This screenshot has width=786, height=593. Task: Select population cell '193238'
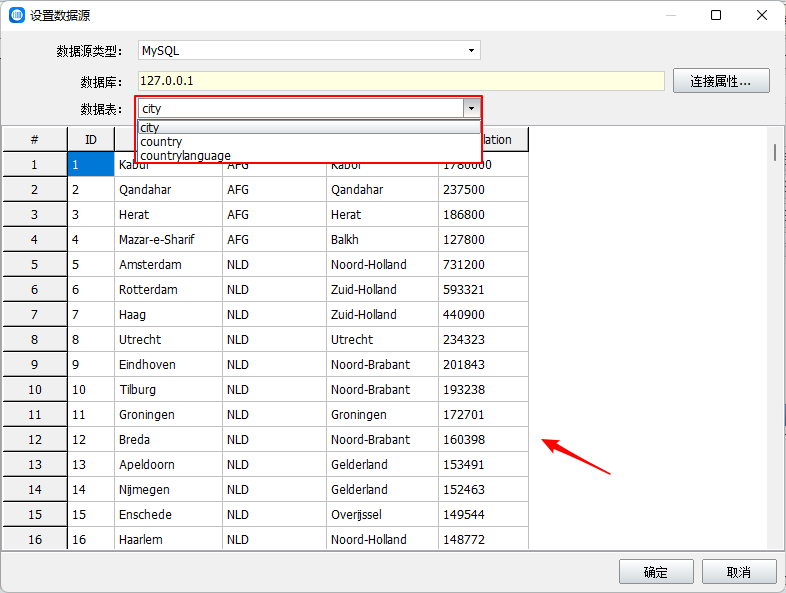click(x=483, y=389)
